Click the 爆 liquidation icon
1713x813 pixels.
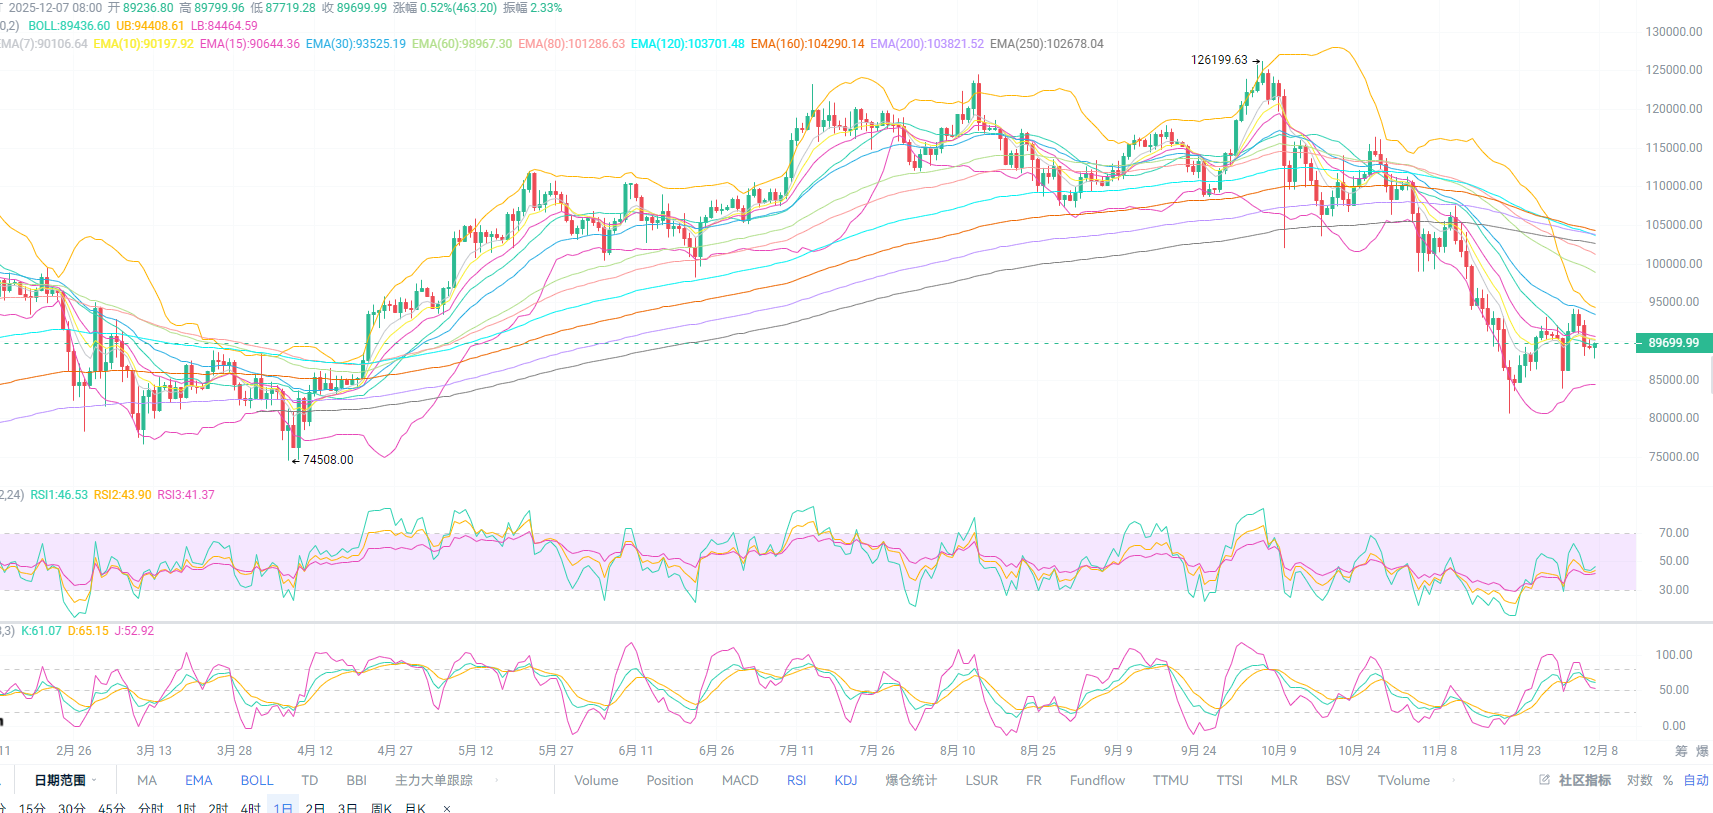point(1702,751)
